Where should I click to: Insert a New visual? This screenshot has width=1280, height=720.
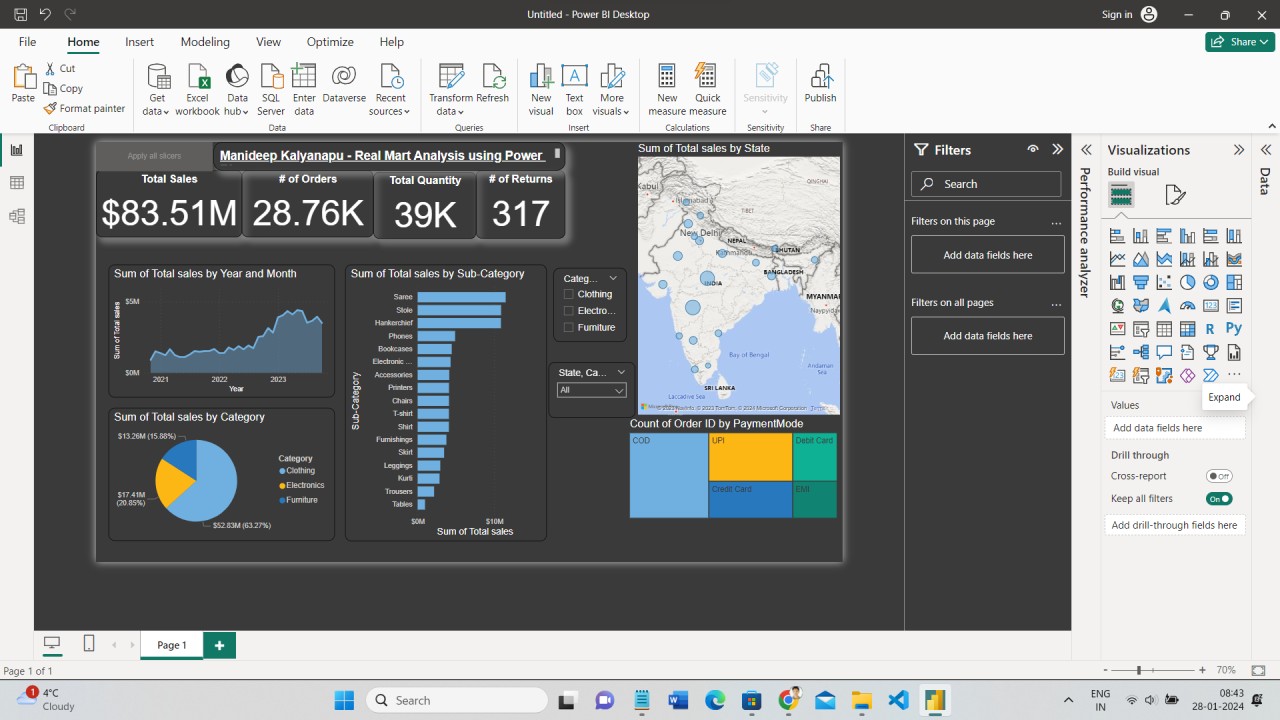click(x=541, y=90)
